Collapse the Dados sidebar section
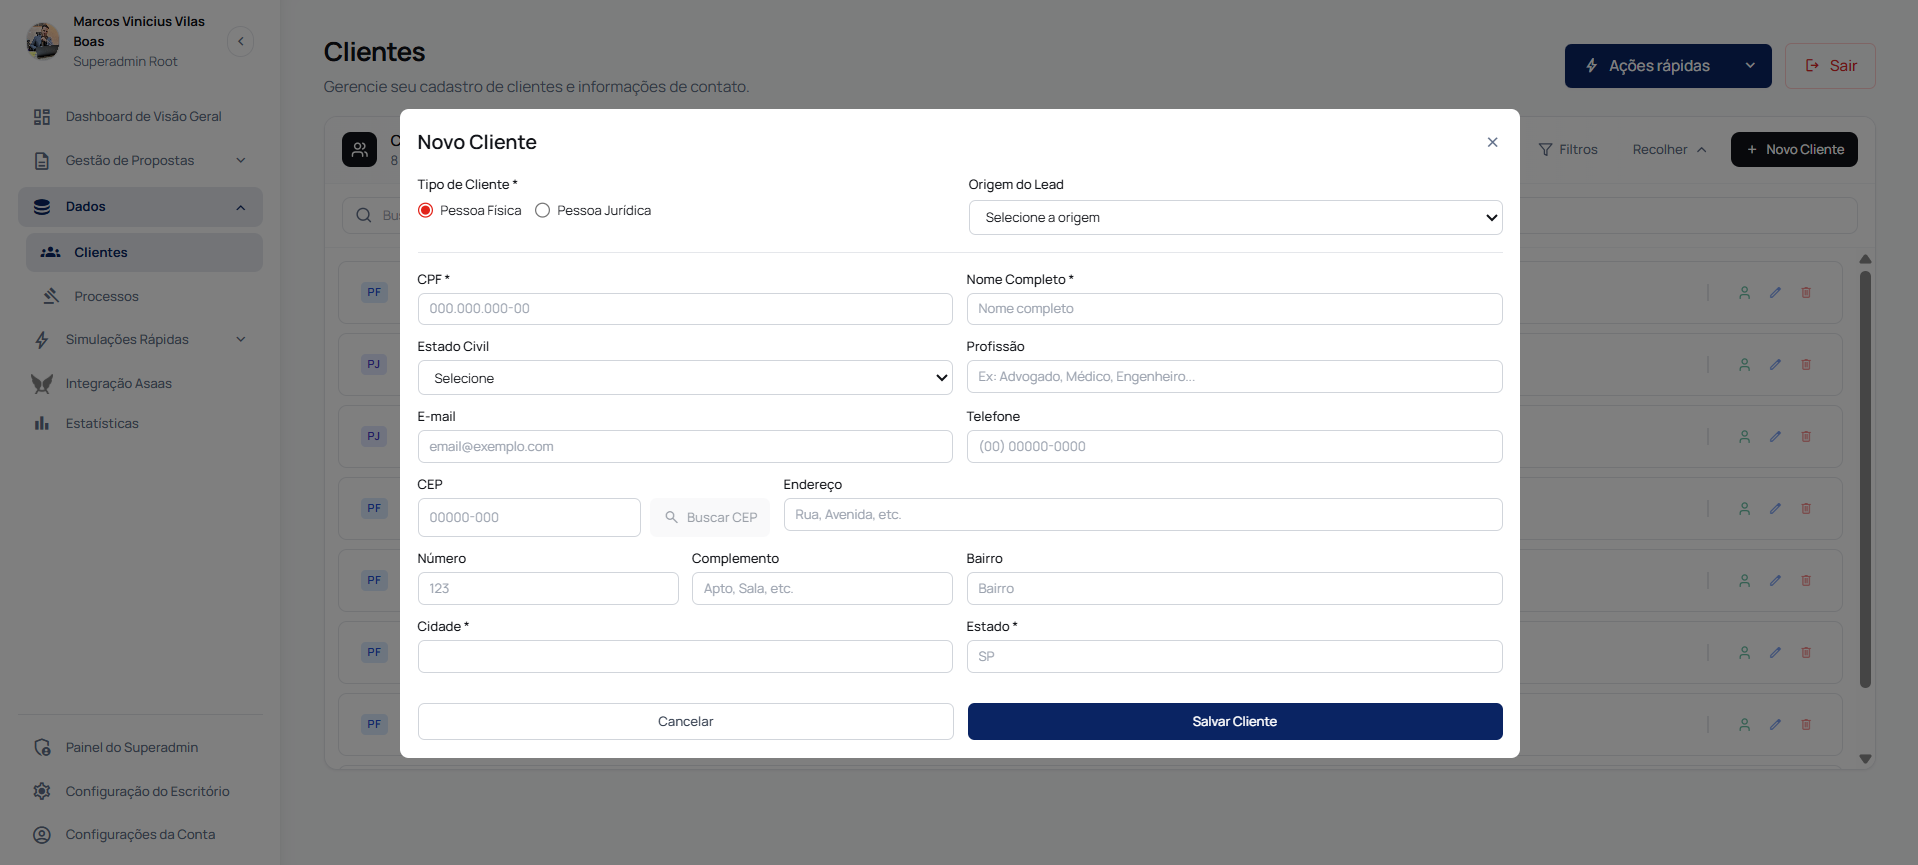Viewport: 1918px width, 865px height. (240, 208)
